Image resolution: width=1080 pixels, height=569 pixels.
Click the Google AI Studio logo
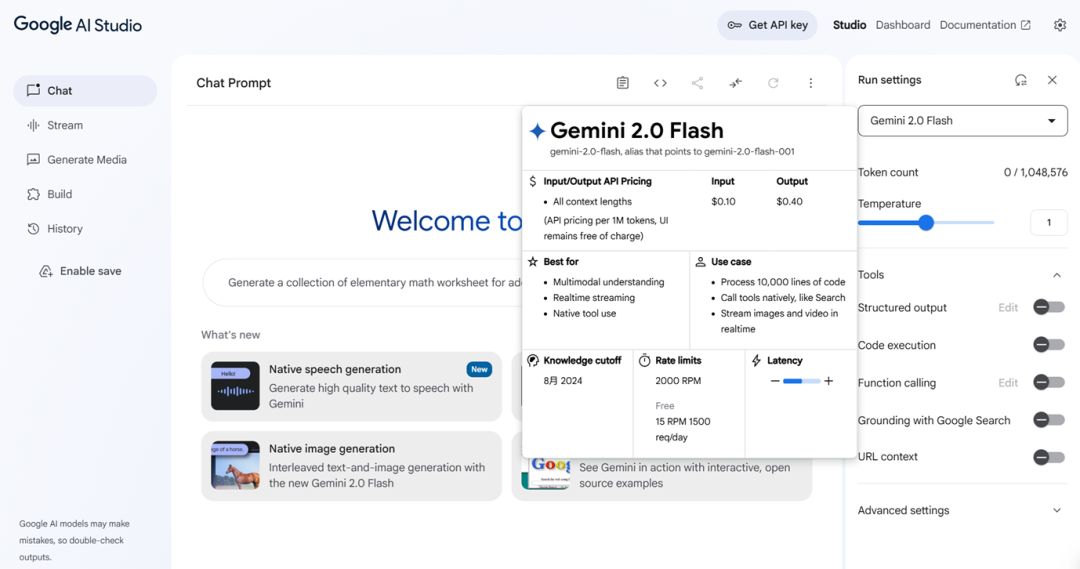click(x=78, y=25)
